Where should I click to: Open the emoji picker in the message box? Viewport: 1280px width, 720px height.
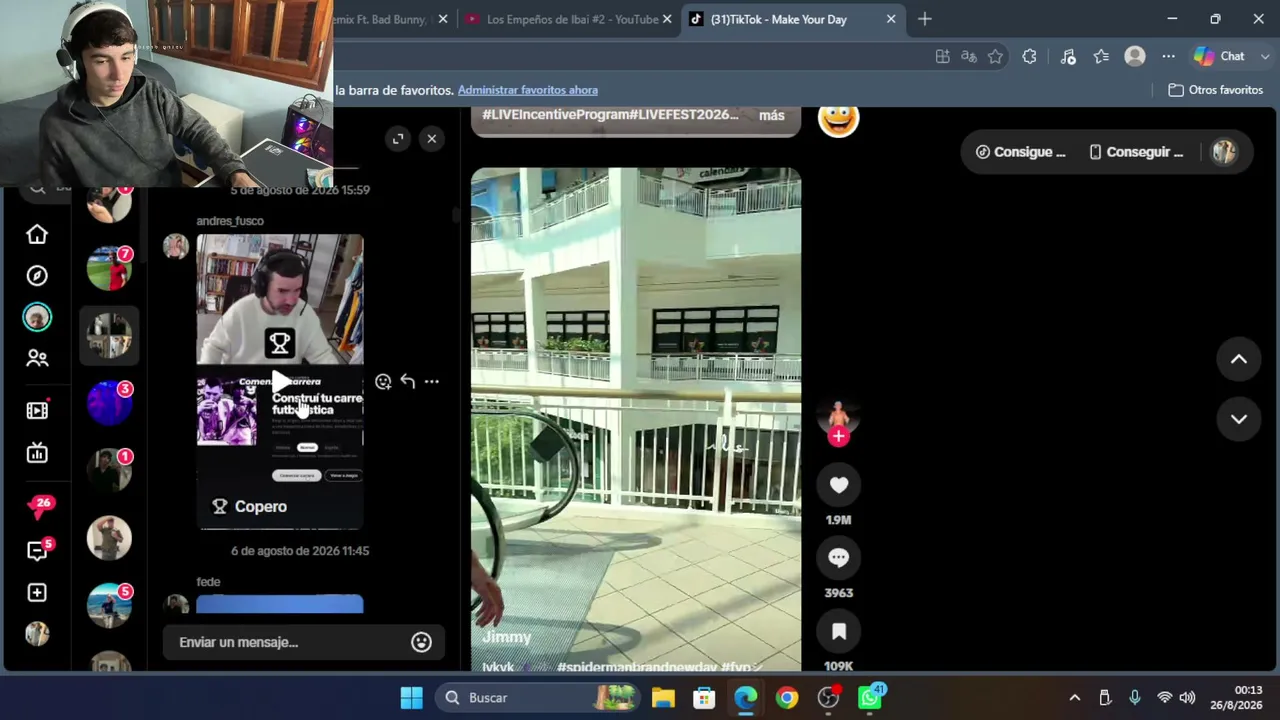click(421, 642)
